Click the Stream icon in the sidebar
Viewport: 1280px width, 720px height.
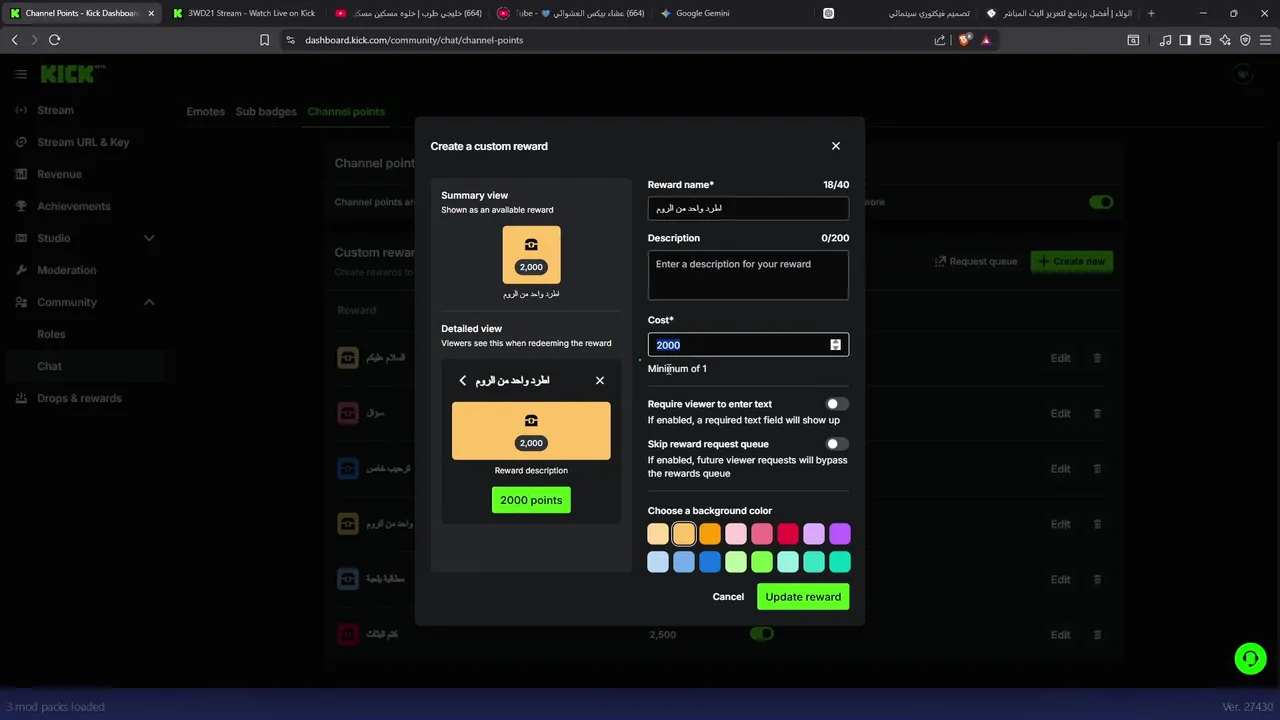point(21,110)
